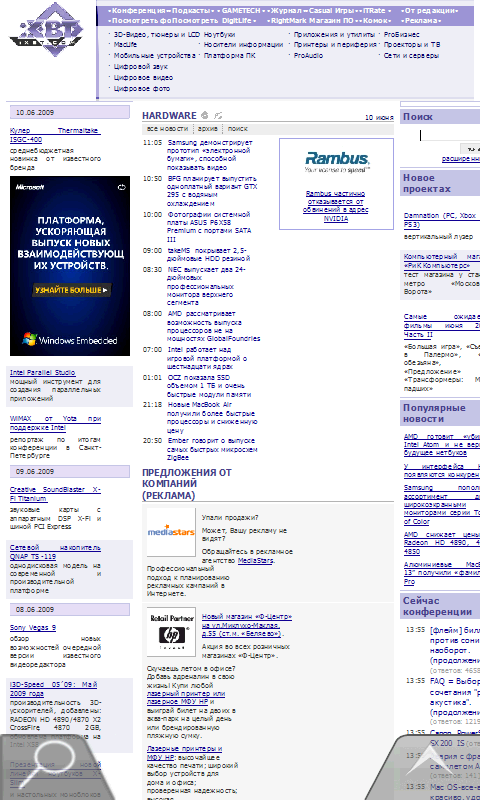
Task: Click the RSS feed icon near HARDWARE
Action: [218, 115]
